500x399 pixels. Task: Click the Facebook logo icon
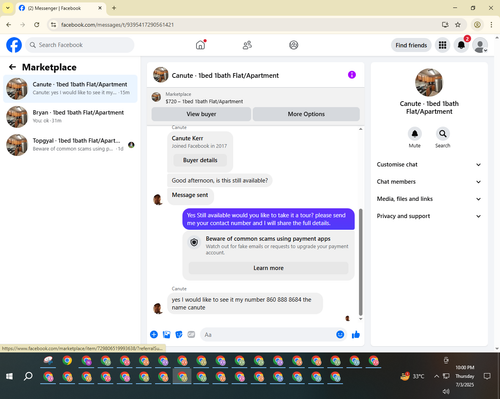click(x=14, y=45)
